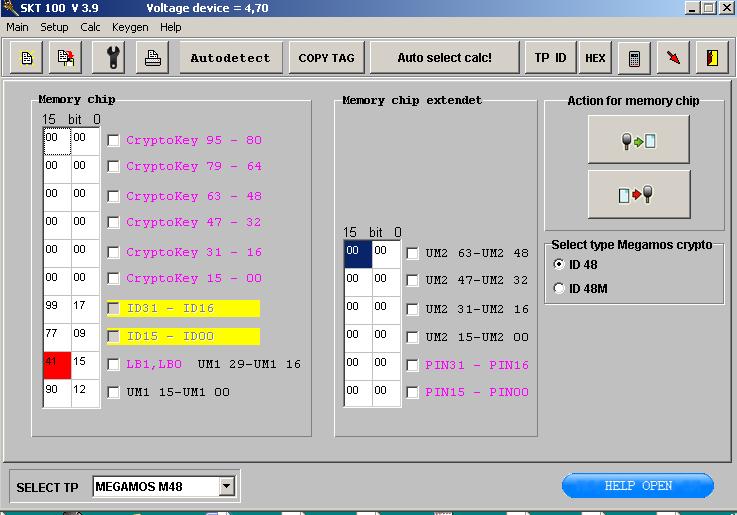737x515 pixels.
Task: Click the cell 15 next to red cell
Action: 86,365
